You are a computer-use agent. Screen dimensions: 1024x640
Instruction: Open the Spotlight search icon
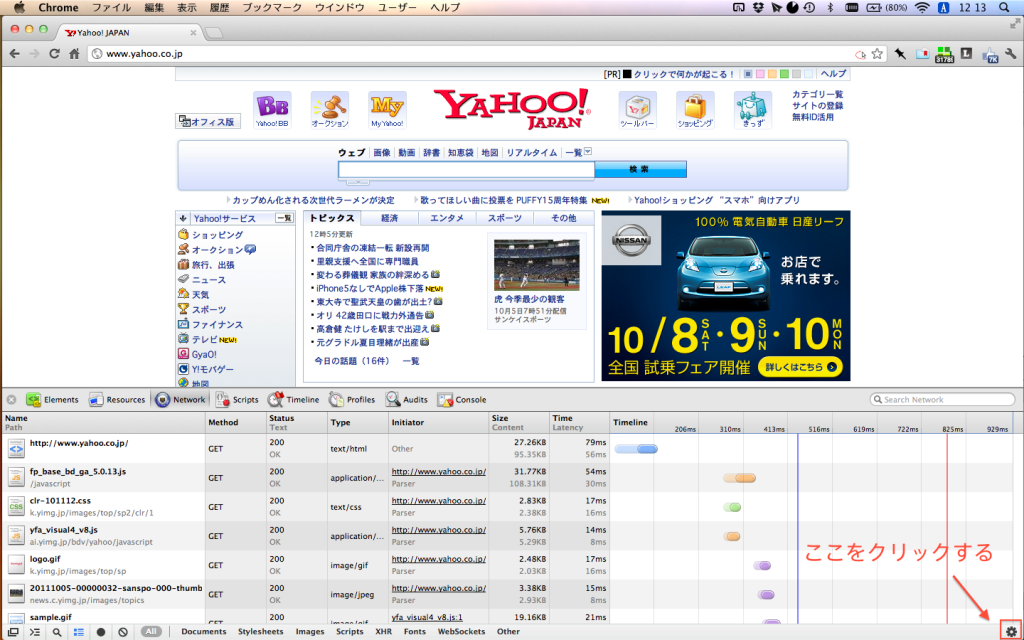coord(1005,8)
